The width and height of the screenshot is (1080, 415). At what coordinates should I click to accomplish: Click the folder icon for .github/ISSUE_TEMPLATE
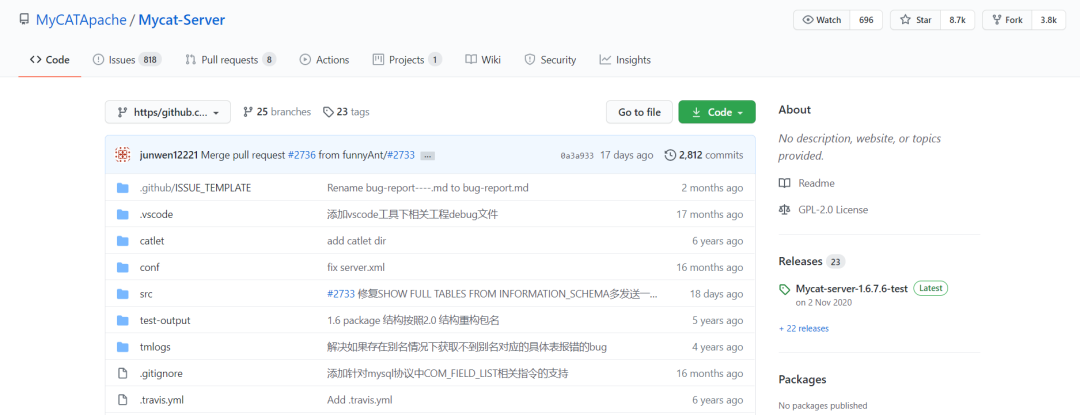pyautogui.click(x=123, y=188)
